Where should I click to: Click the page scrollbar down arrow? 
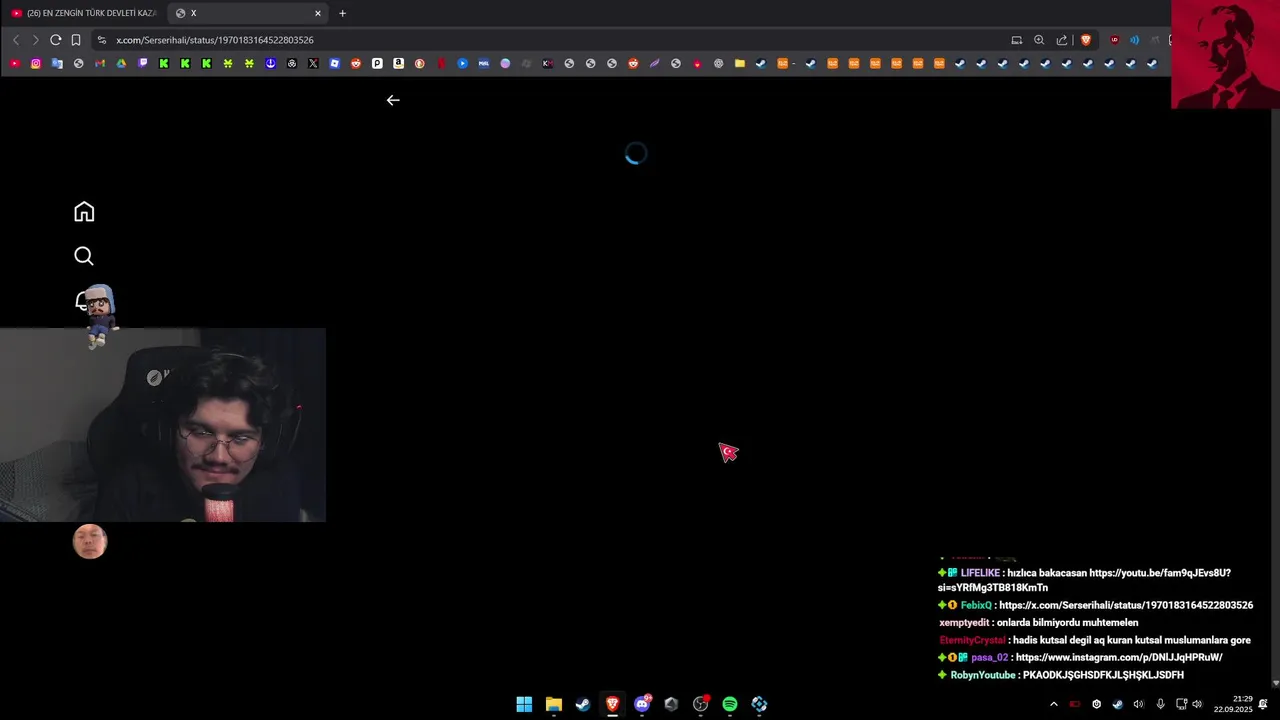coord(1275,683)
